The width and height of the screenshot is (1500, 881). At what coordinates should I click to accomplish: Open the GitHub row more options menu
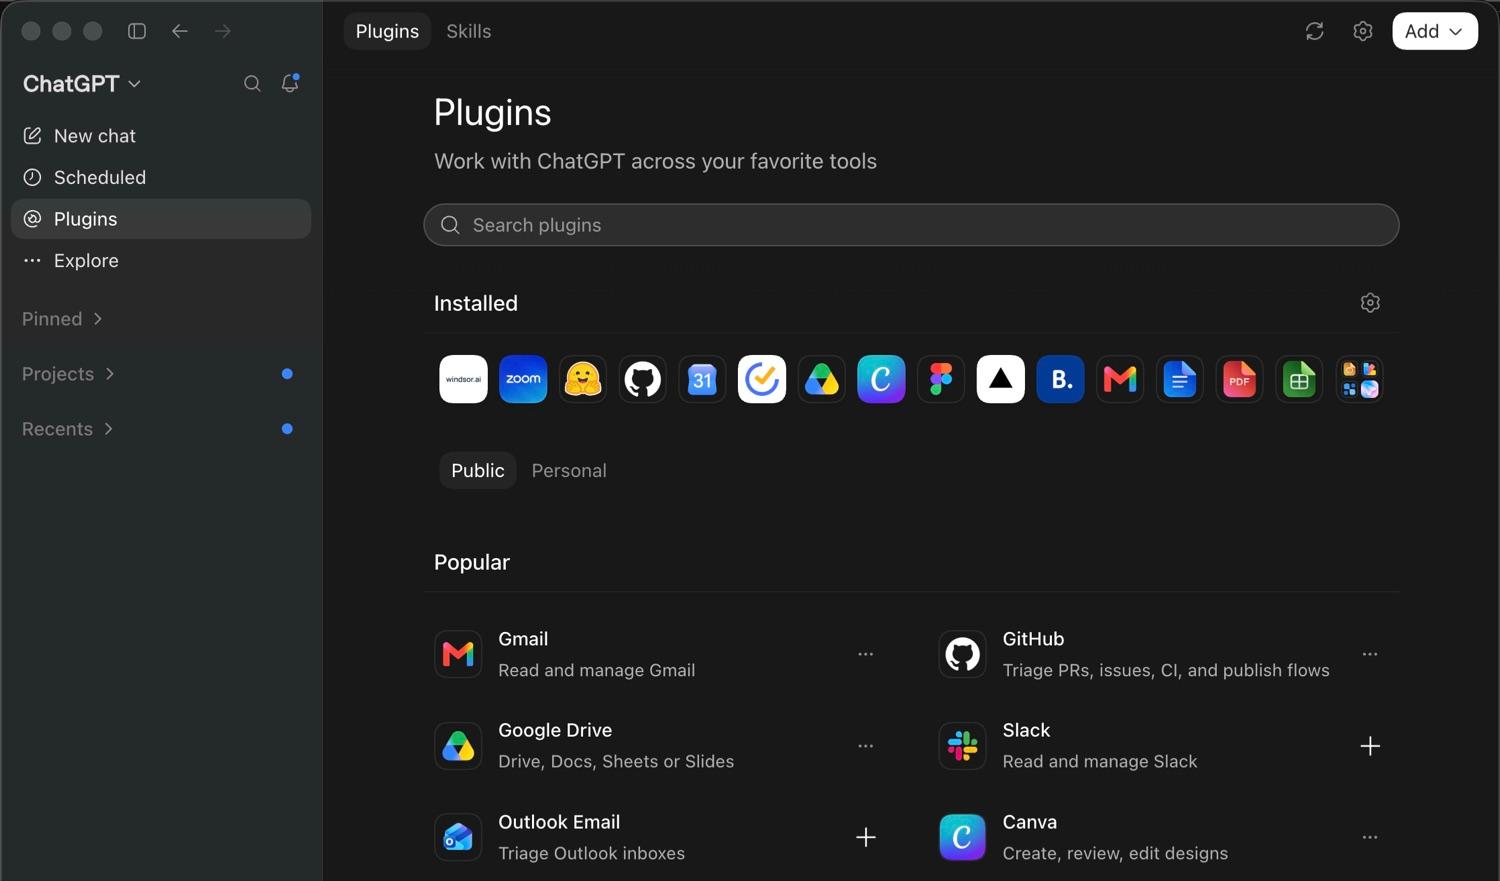click(x=1370, y=654)
